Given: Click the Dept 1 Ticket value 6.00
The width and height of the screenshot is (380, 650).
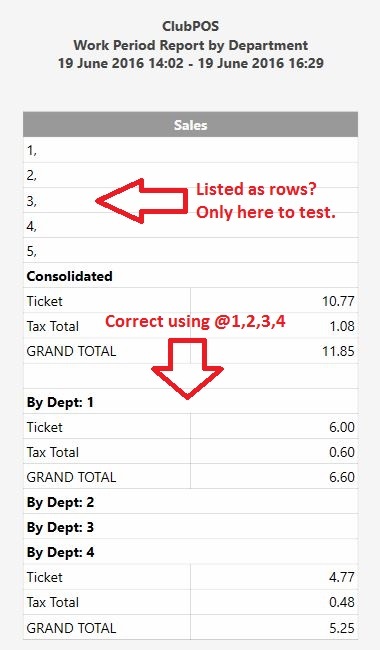Looking at the screenshot, I should point(342,427).
